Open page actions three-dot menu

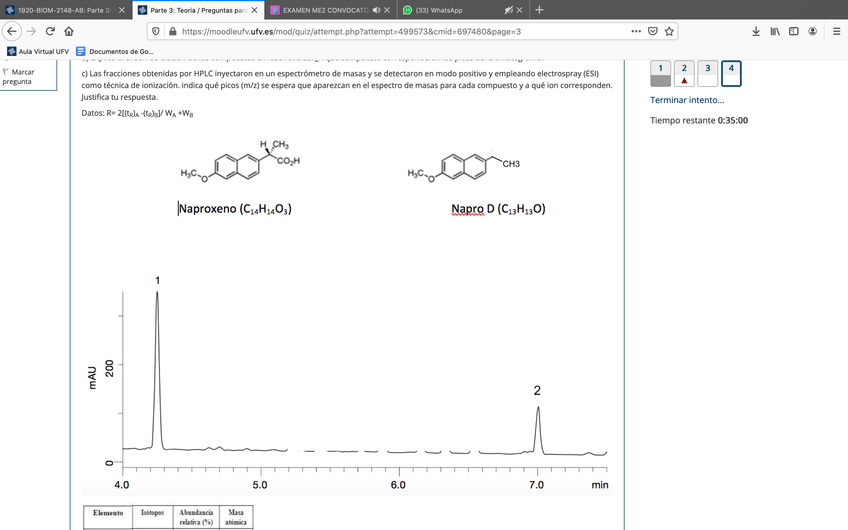(x=635, y=31)
